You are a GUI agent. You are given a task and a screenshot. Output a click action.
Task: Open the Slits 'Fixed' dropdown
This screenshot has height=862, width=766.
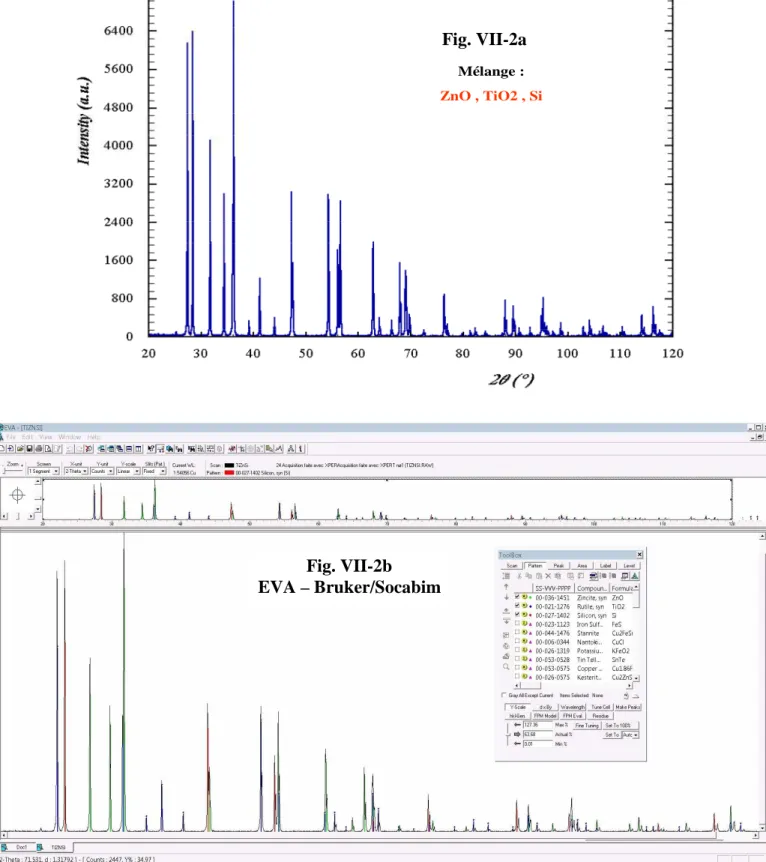coord(163,471)
